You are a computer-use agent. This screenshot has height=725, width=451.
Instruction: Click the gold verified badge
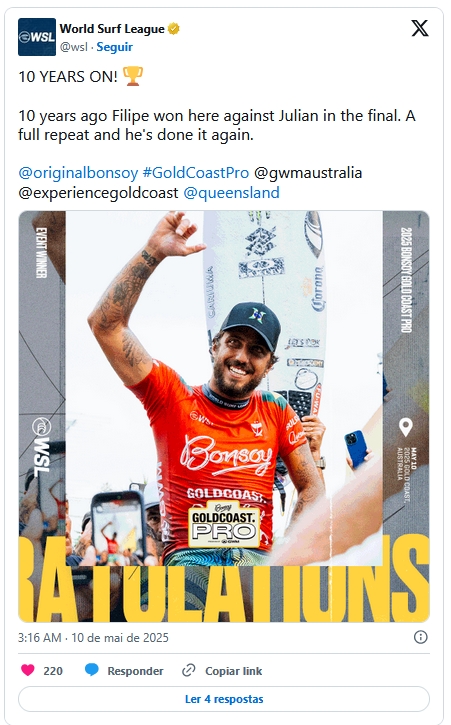pos(173,29)
